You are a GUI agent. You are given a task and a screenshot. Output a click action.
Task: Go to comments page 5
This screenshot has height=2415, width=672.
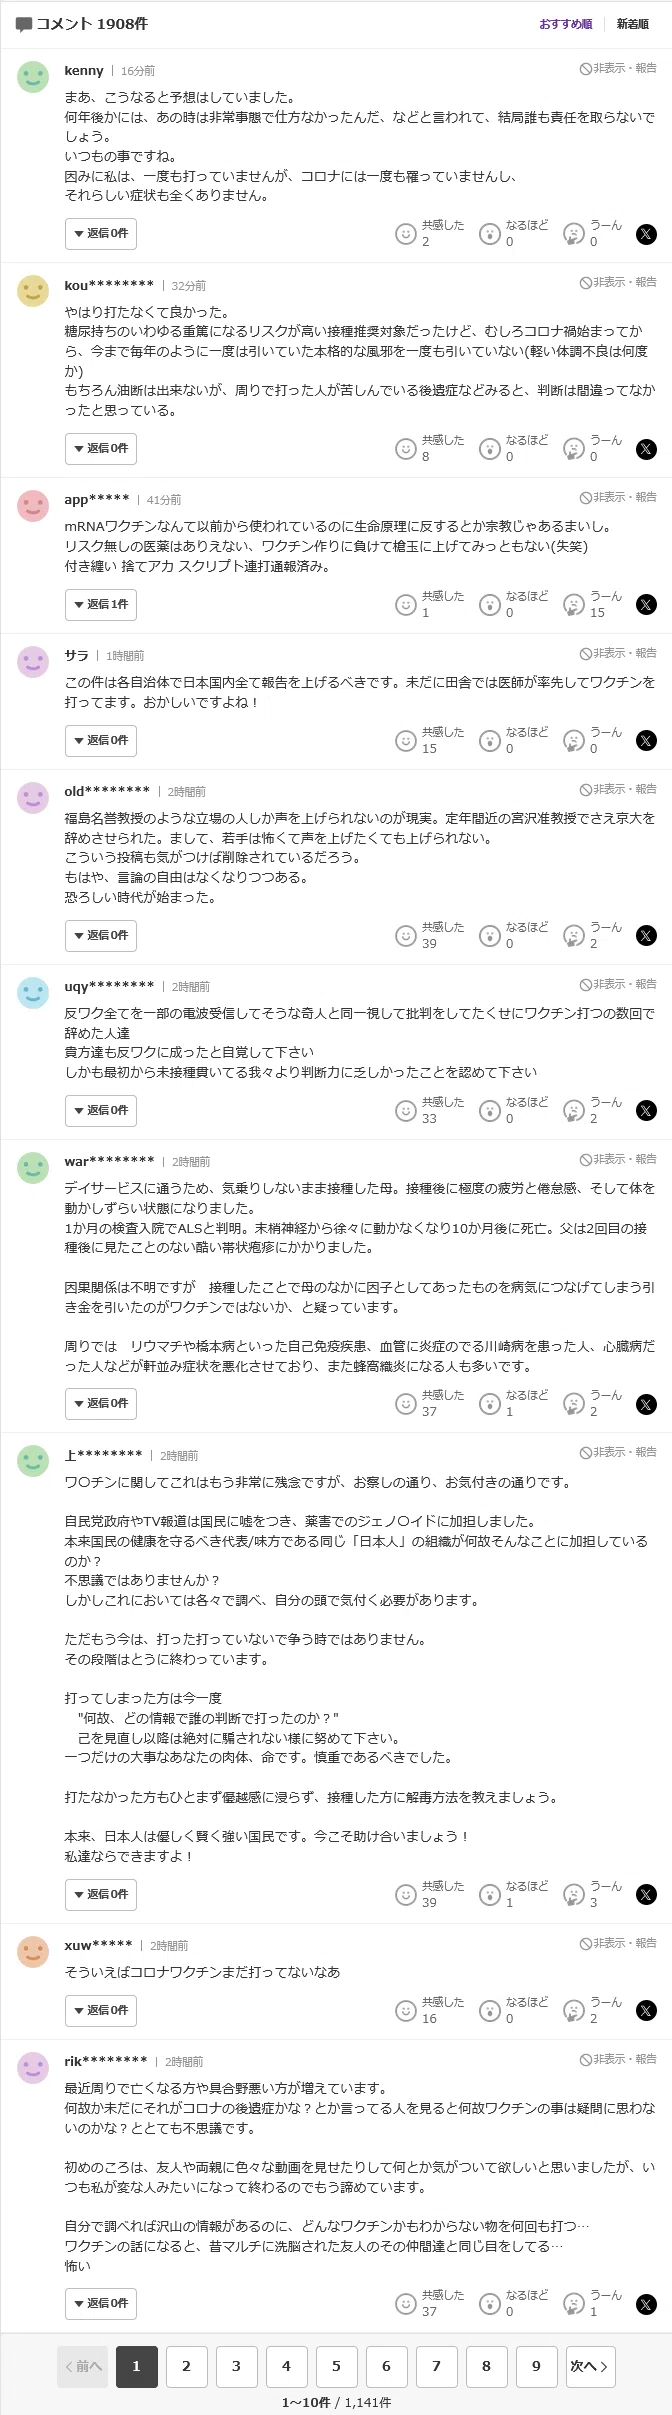336,2366
